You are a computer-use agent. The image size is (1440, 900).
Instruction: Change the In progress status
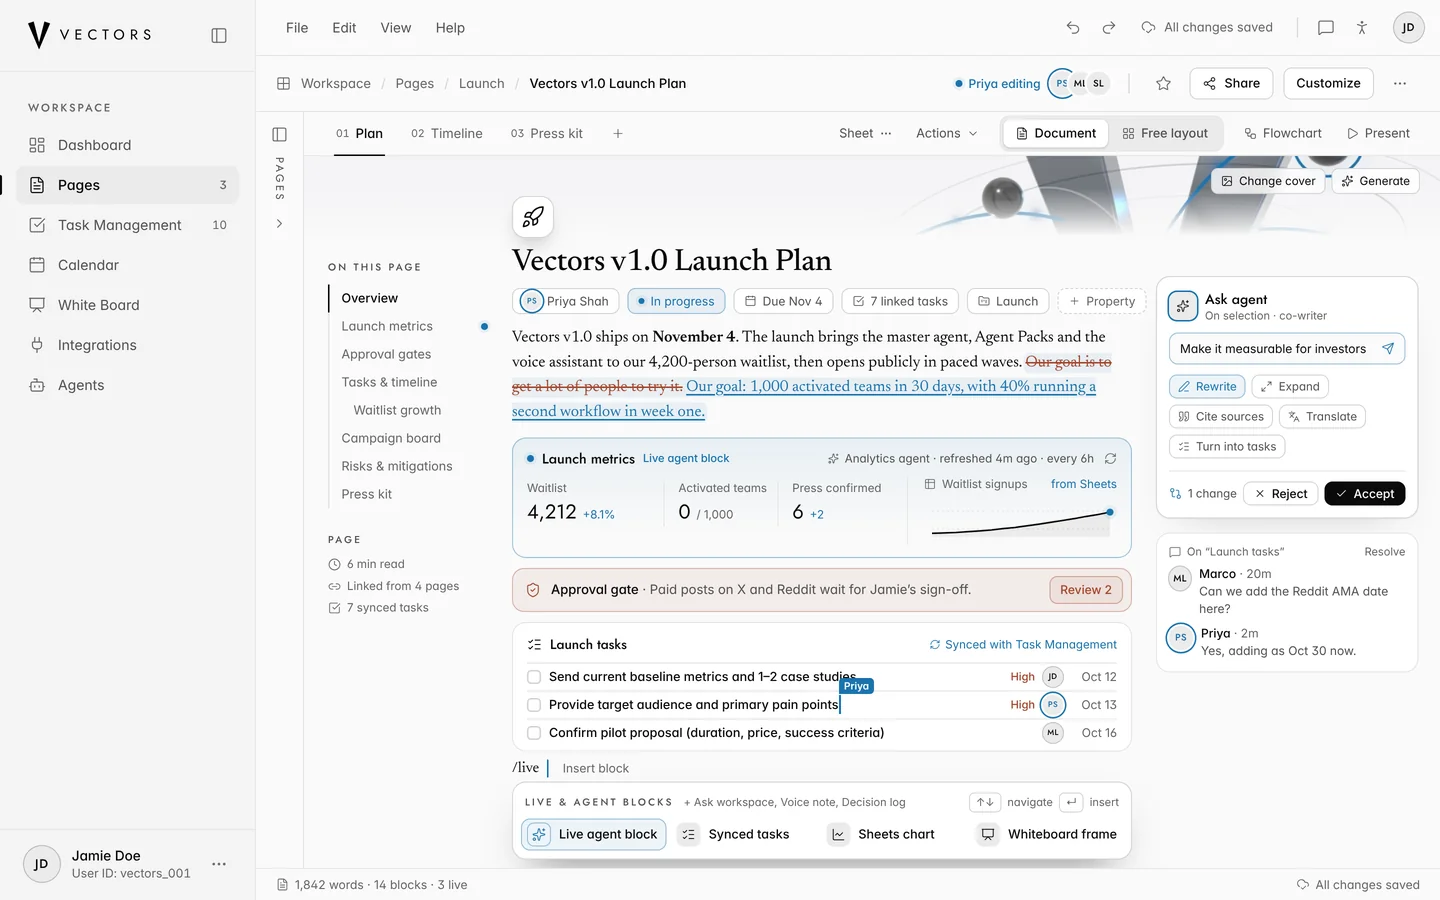(676, 301)
